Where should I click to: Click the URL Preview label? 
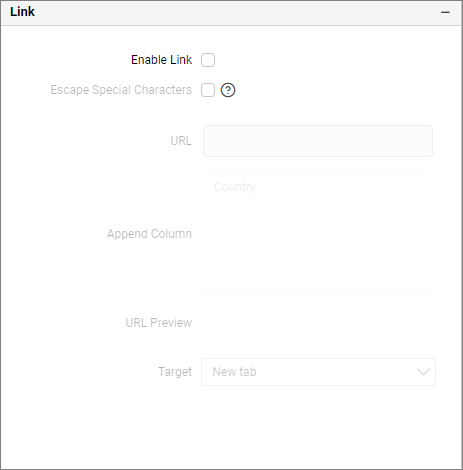(159, 323)
